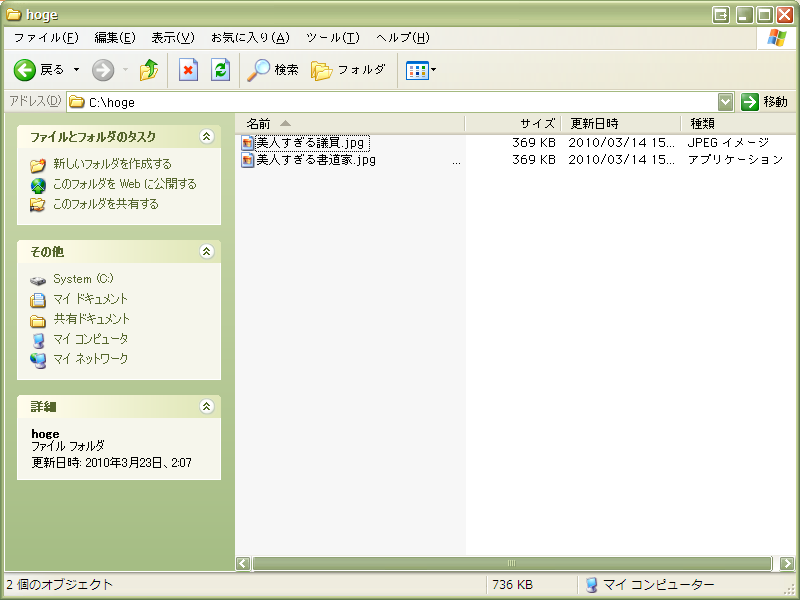
Task: Click the マイ ドキュメント icon in sidebar
Action: click(38, 300)
